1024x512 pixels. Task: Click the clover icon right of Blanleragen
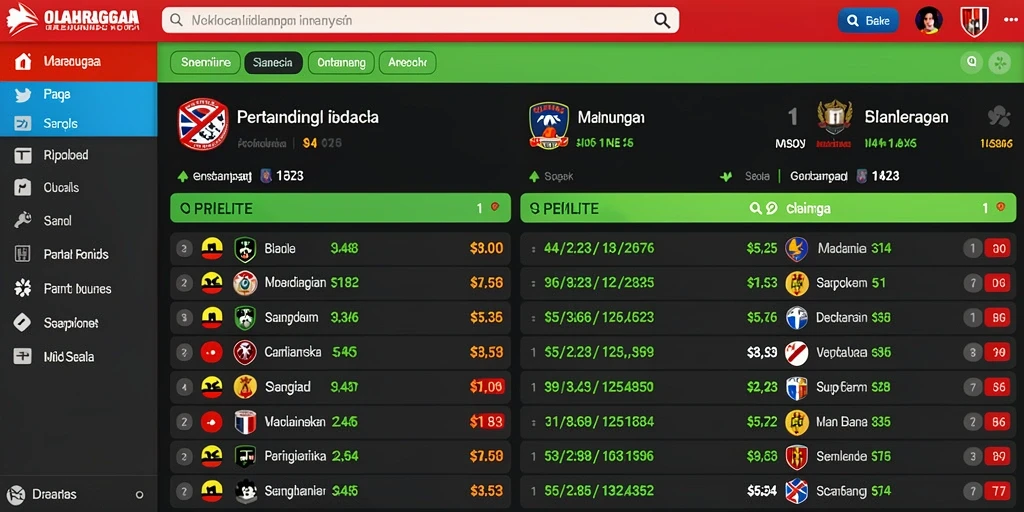click(x=999, y=117)
